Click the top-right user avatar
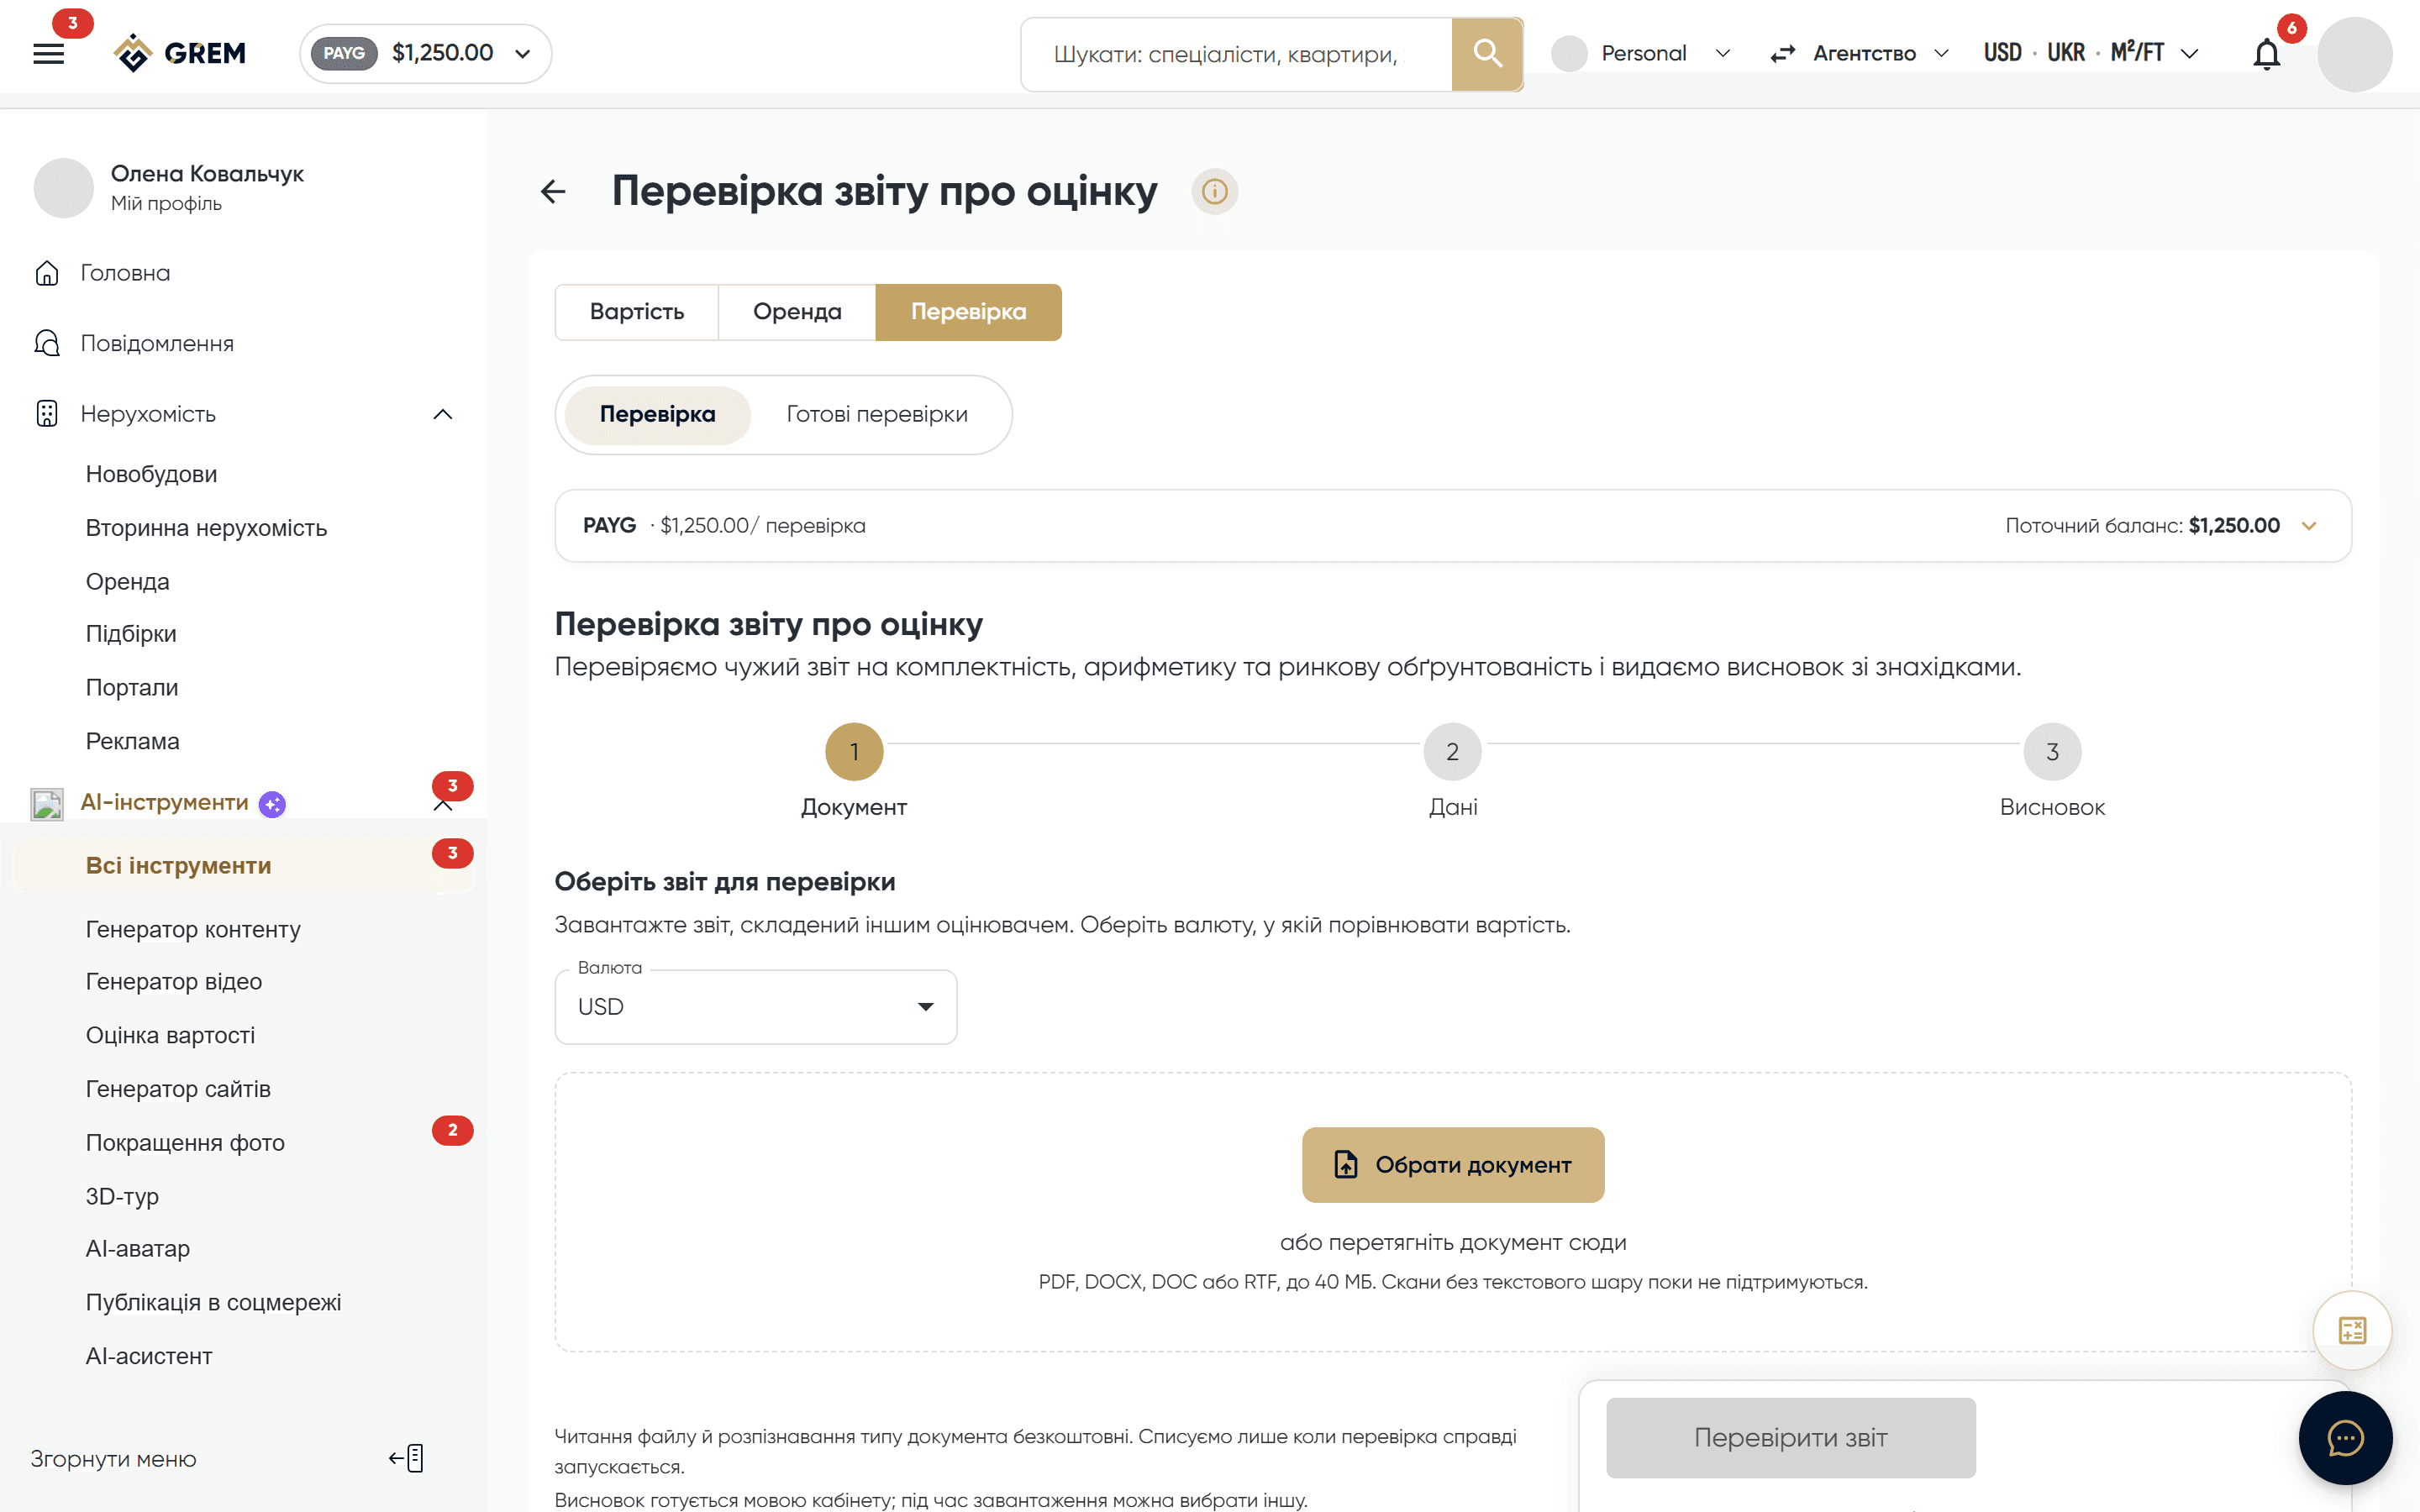Screen dimensions: 2420x1512 point(2354,54)
